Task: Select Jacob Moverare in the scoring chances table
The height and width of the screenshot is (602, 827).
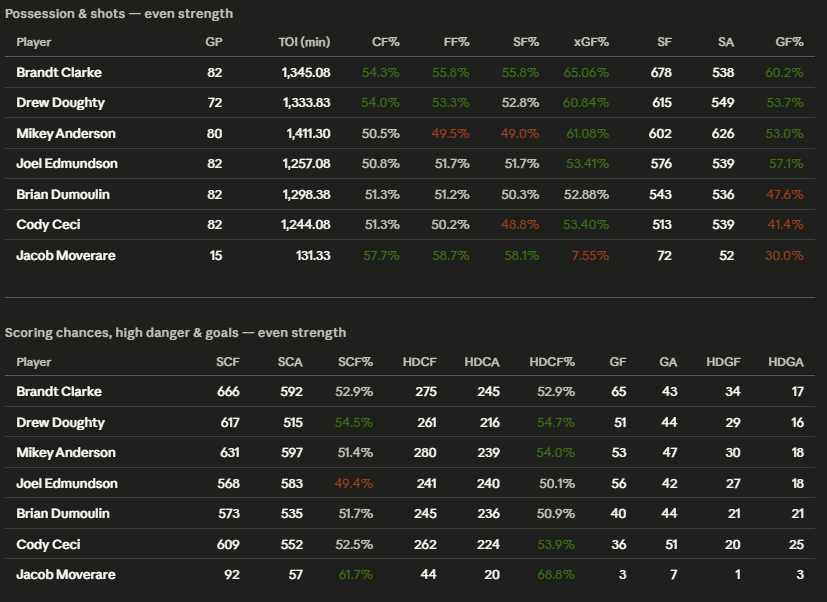Action: coord(66,576)
